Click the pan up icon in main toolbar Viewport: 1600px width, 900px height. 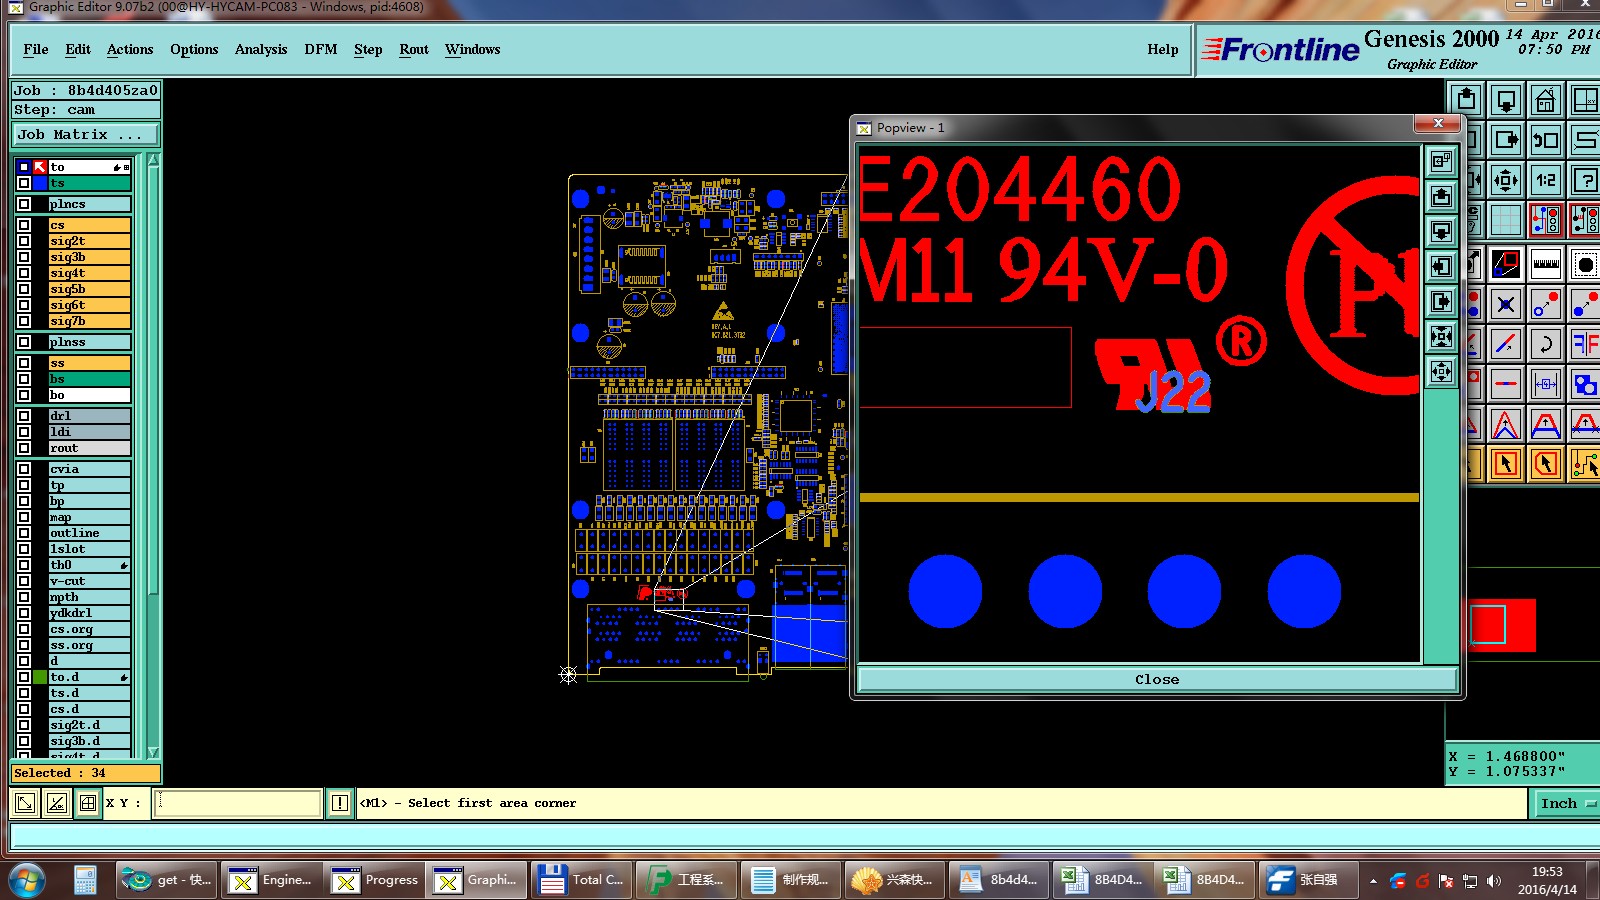coord(1466,100)
